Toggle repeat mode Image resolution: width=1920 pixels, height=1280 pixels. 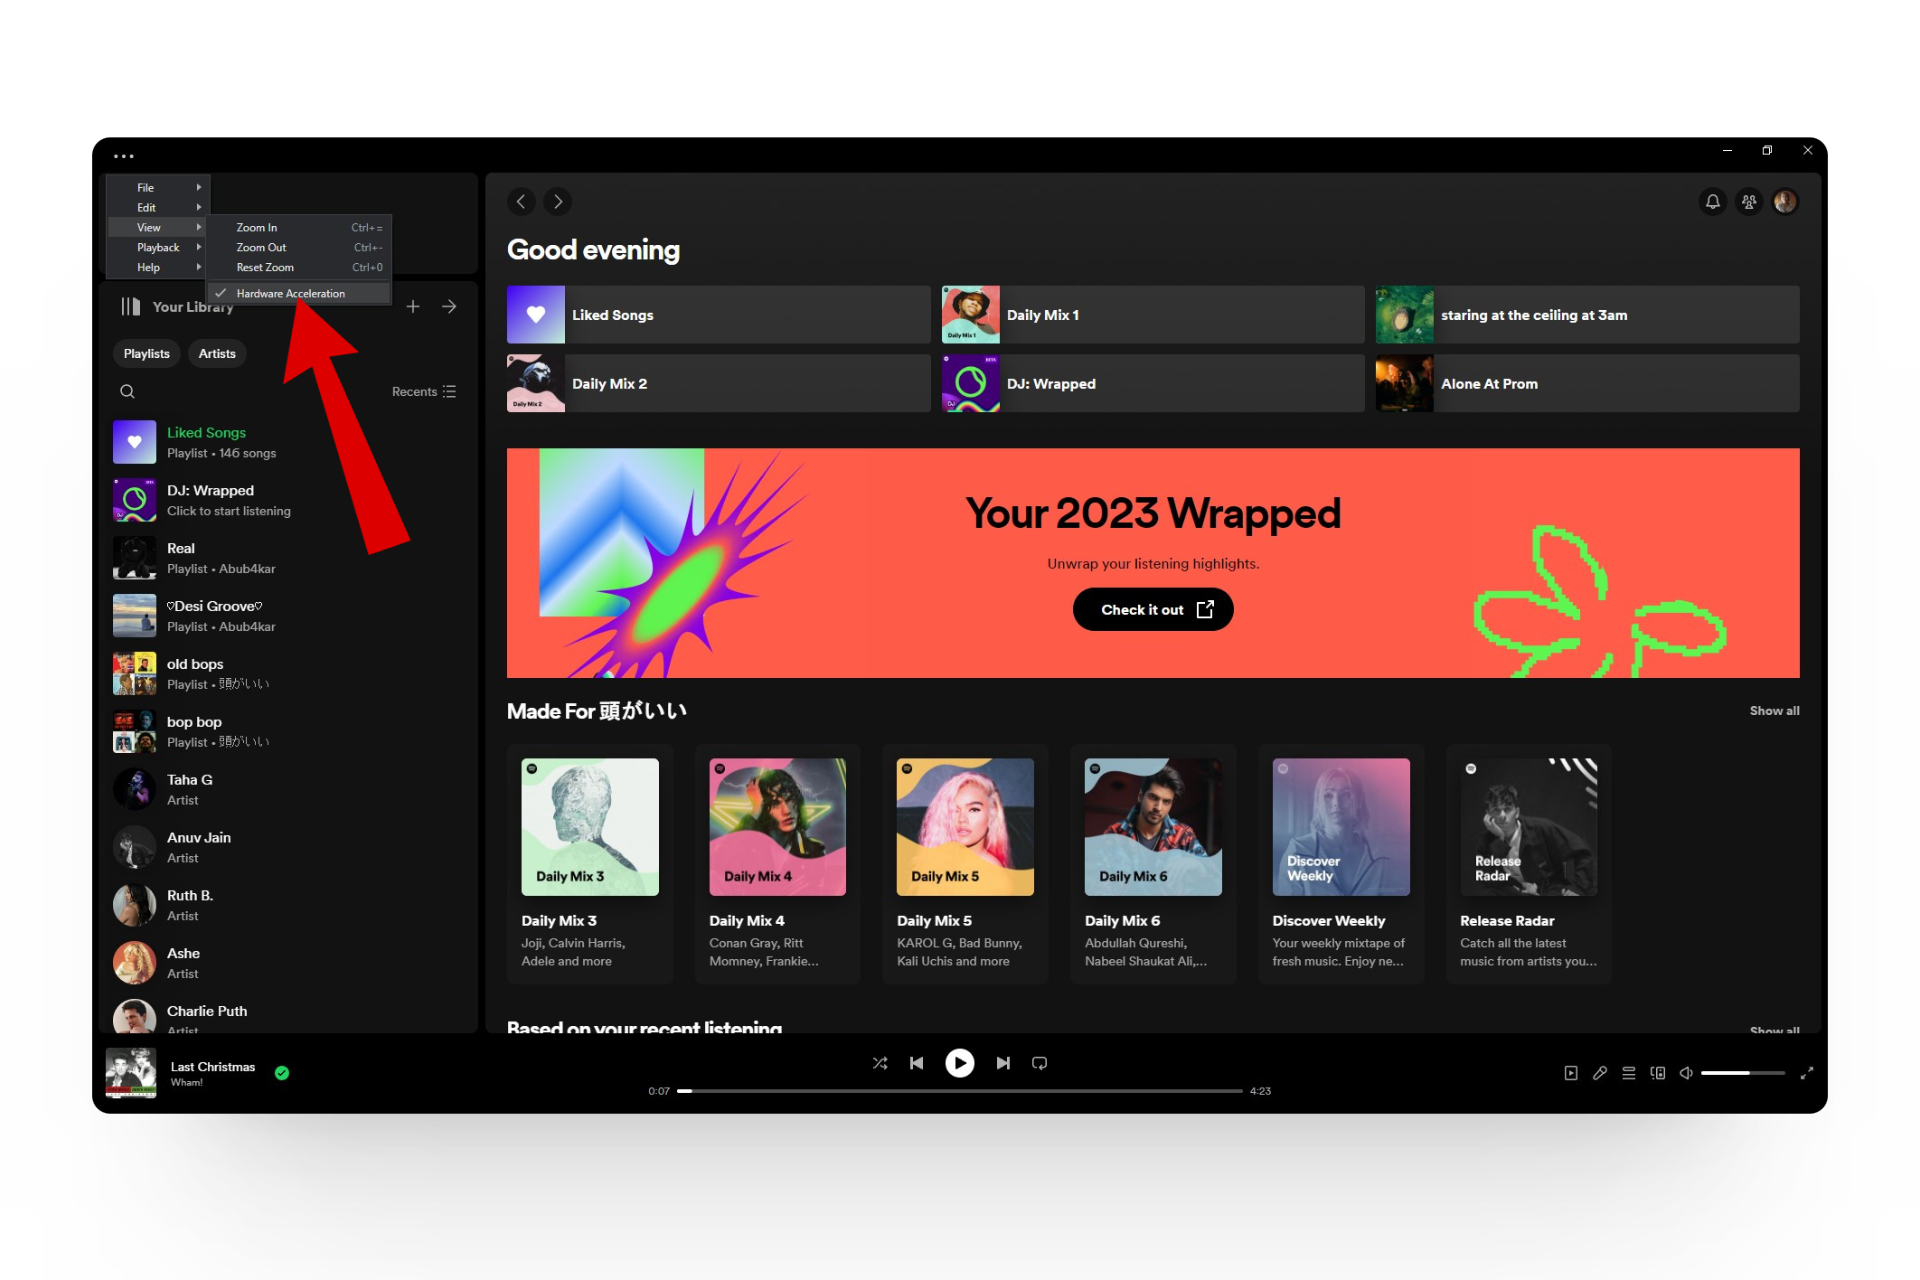[x=1039, y=1063]
